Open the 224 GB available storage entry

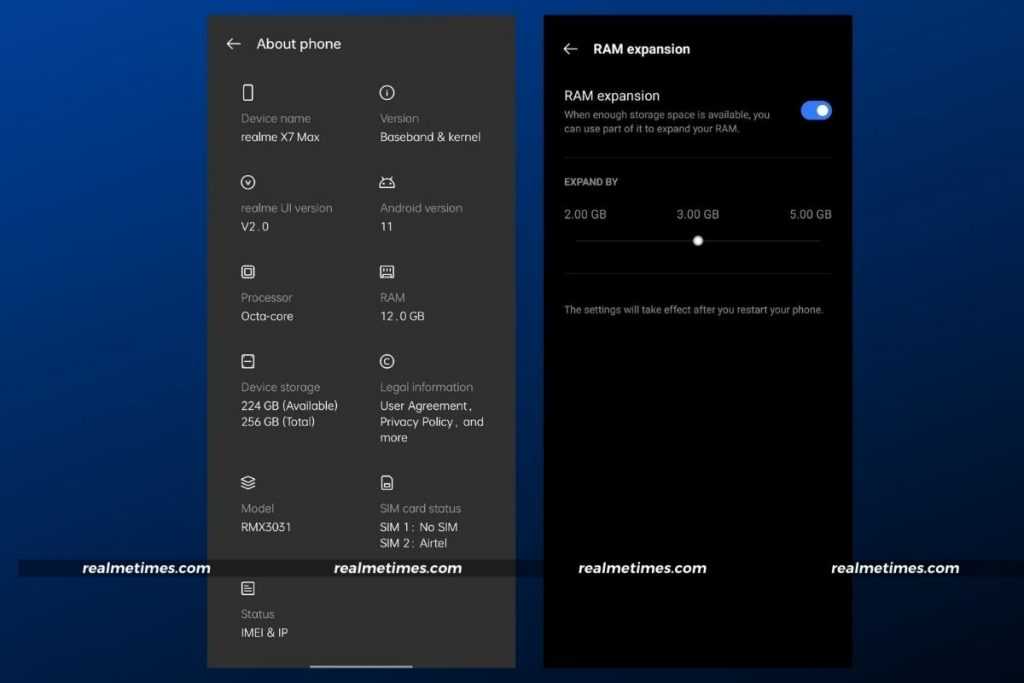pyautogui.click(x=289, y=405)
